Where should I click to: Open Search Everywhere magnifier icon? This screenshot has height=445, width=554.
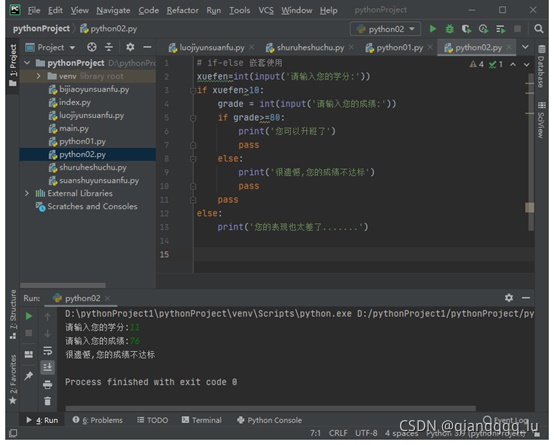(x=538, y=29)
